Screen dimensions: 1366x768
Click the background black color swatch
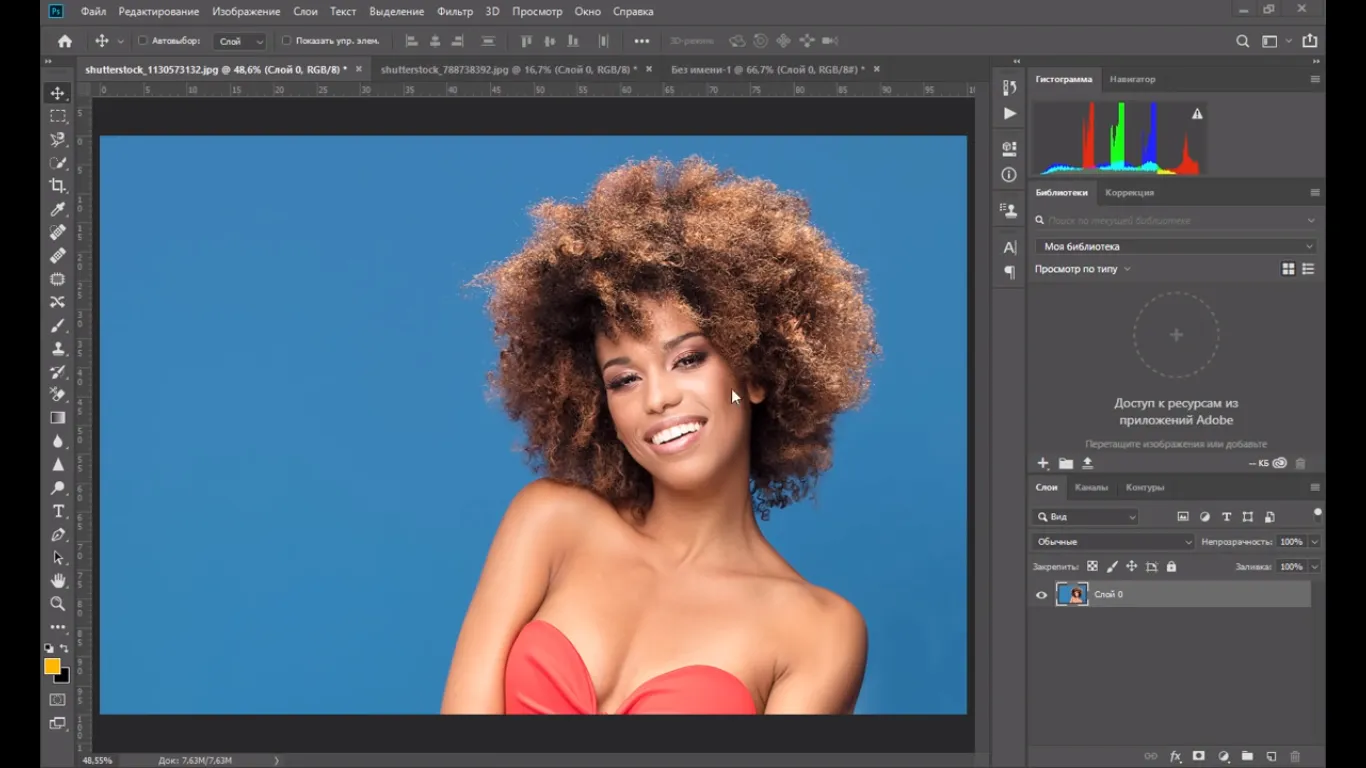(x=63, y=676)
